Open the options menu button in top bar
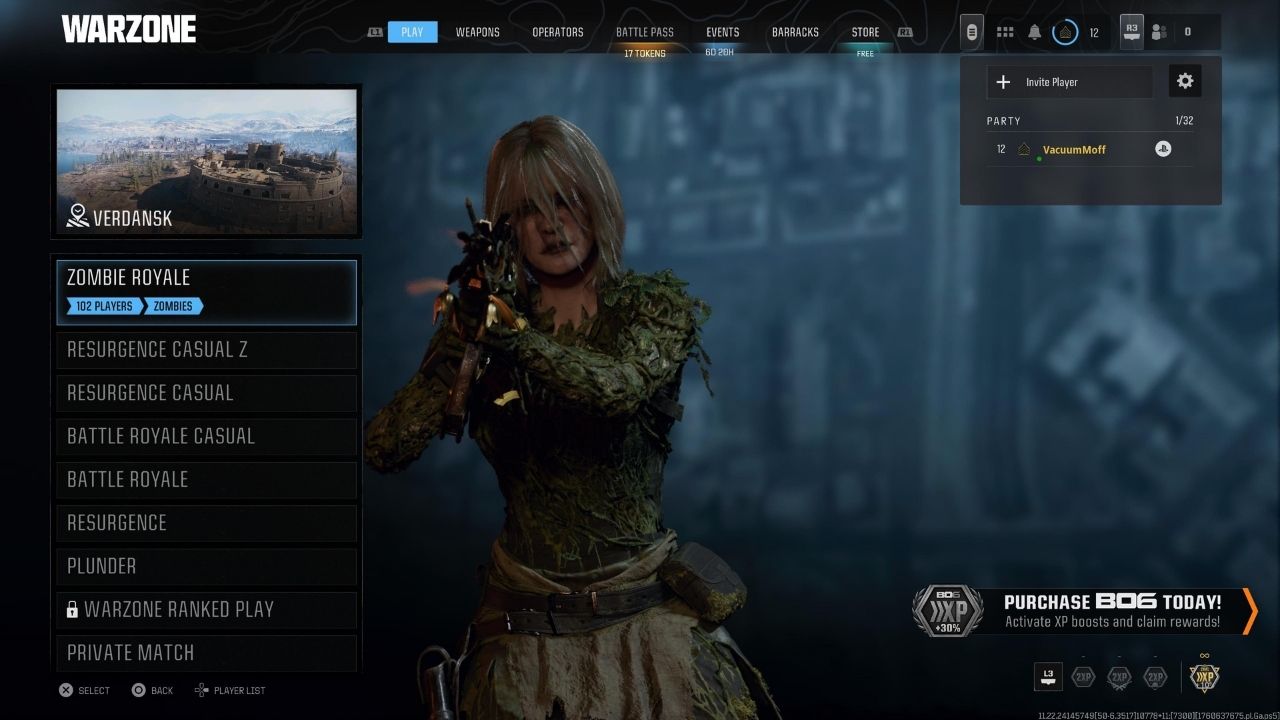Viewport: 1280px width, 720px height. coord(971,32)
